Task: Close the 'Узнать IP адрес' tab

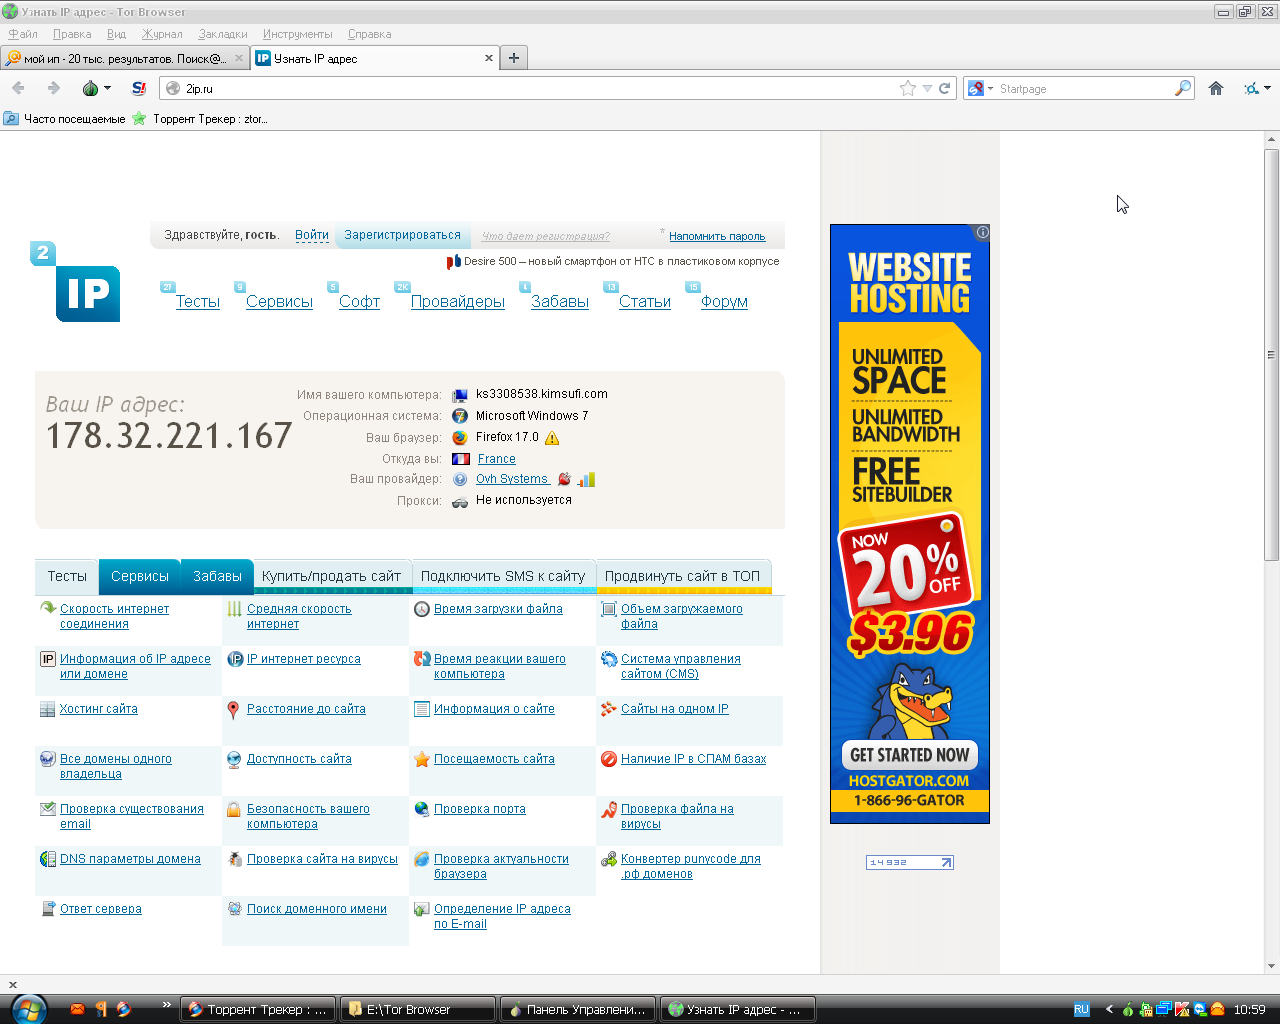Action: pos(489,58)
